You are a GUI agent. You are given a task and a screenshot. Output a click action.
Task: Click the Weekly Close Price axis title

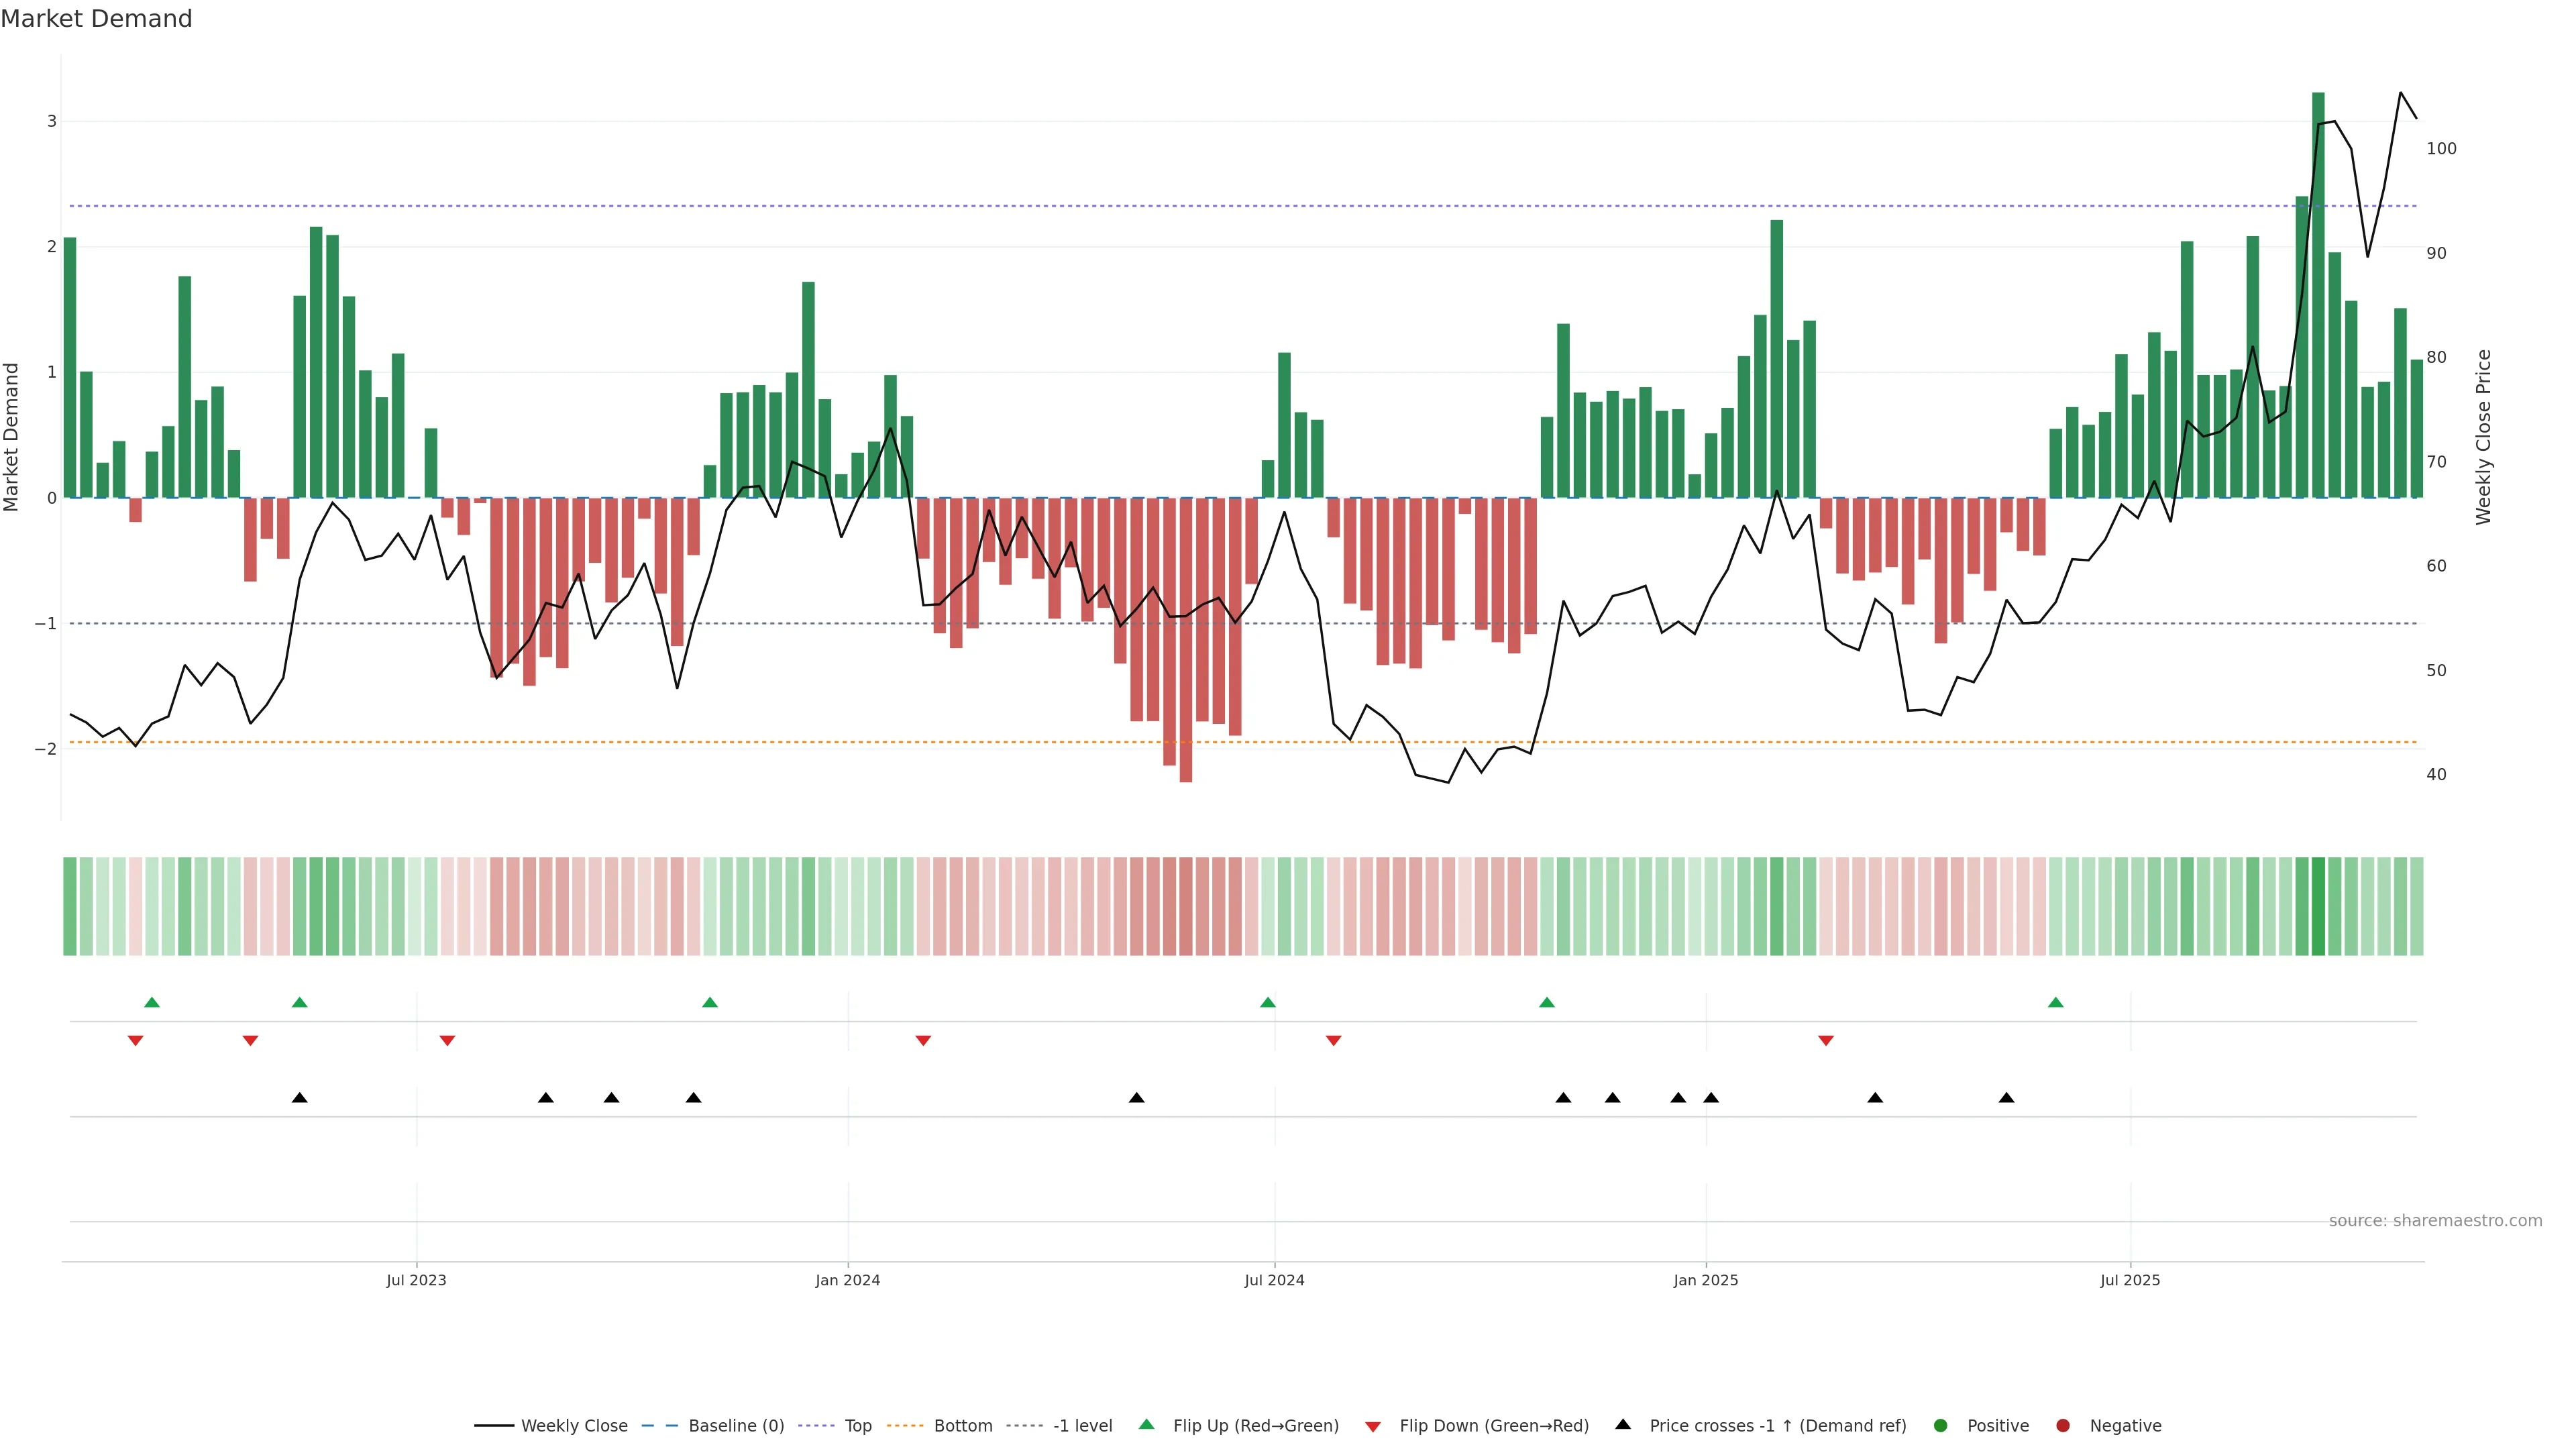(2484, 437)
